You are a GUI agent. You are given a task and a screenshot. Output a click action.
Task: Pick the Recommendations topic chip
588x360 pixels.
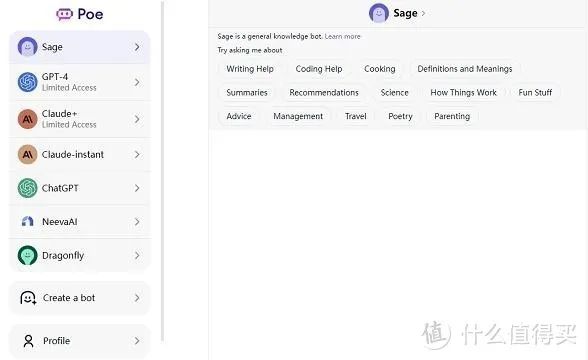pos(324,93)
